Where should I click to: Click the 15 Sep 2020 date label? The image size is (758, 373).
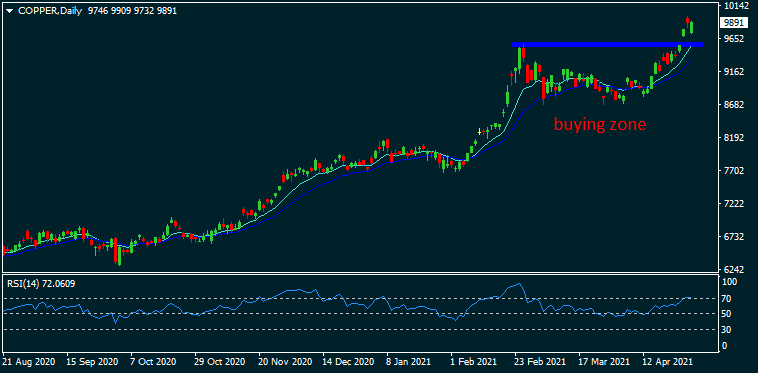(x=92, y=361)
